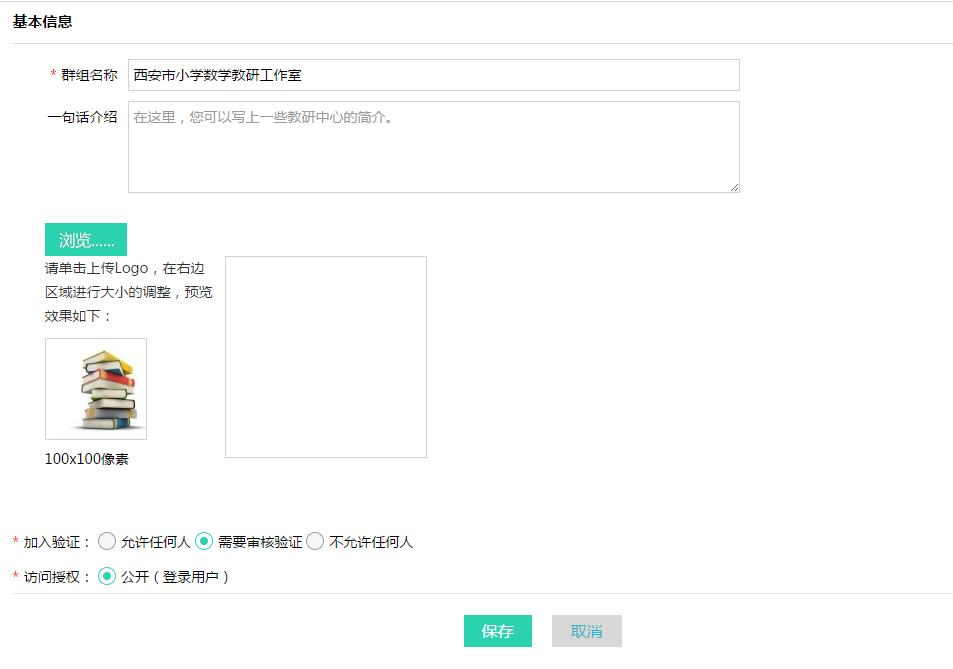Click the 加入验证 label
Screen dimensions: 953x669
57,542
